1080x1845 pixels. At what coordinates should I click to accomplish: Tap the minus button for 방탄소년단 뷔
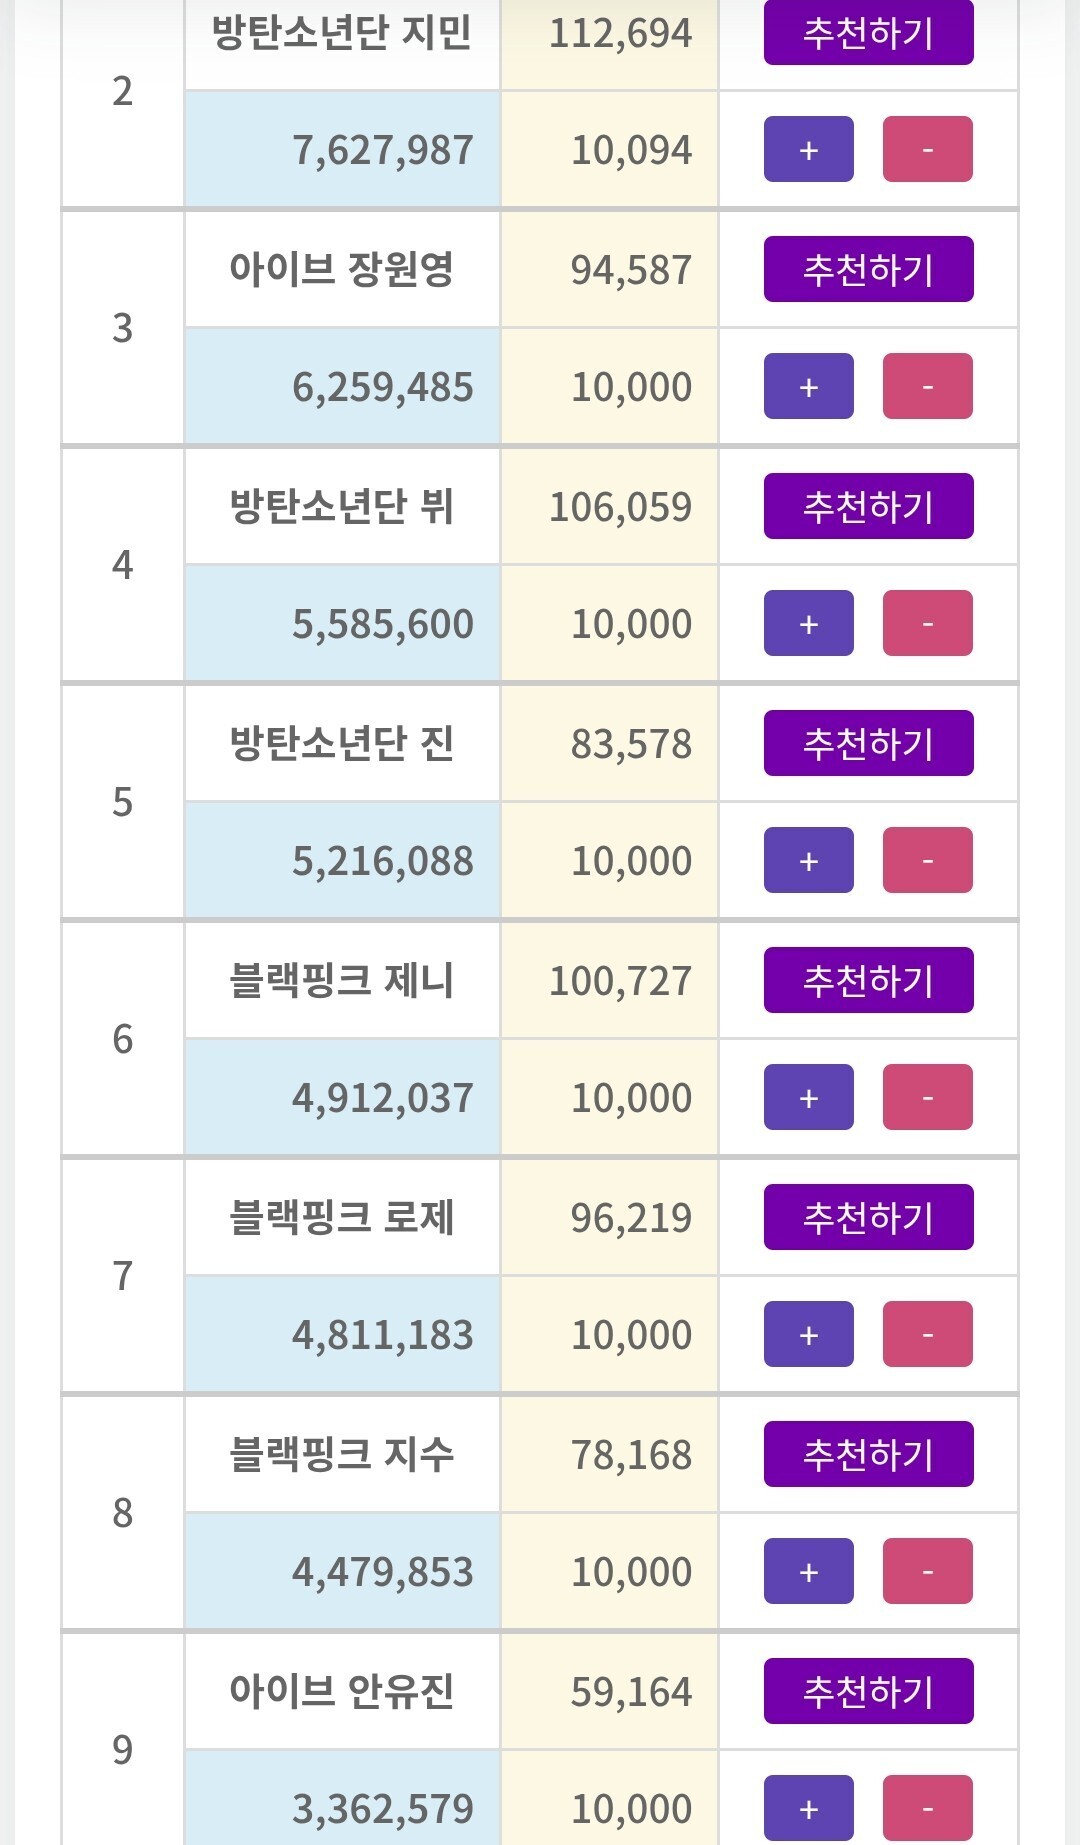tap(927, 624)
